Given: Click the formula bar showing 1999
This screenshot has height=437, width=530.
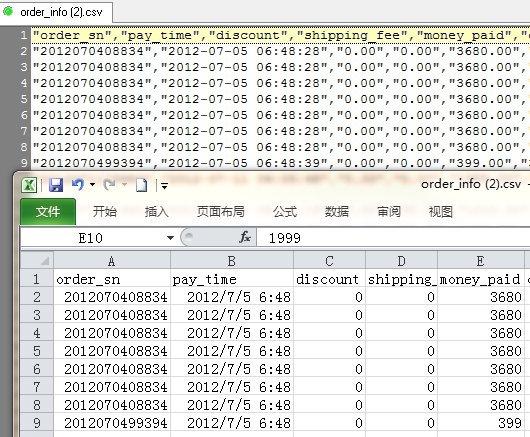Looking at the screenshot, I should point(392,238).
